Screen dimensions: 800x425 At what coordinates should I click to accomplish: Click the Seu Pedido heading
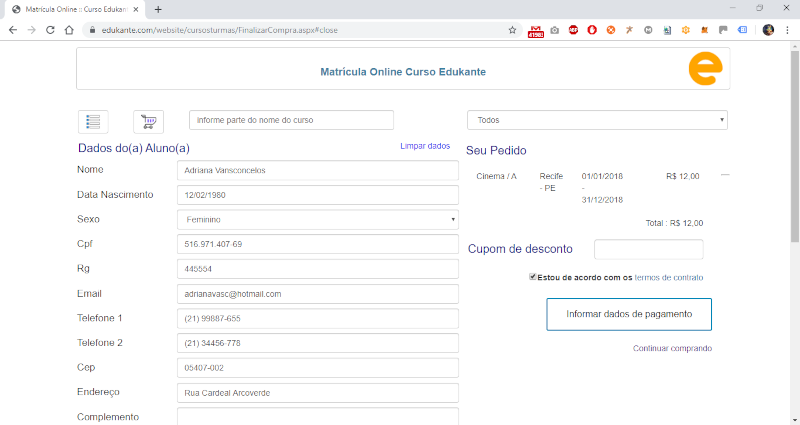496,151
